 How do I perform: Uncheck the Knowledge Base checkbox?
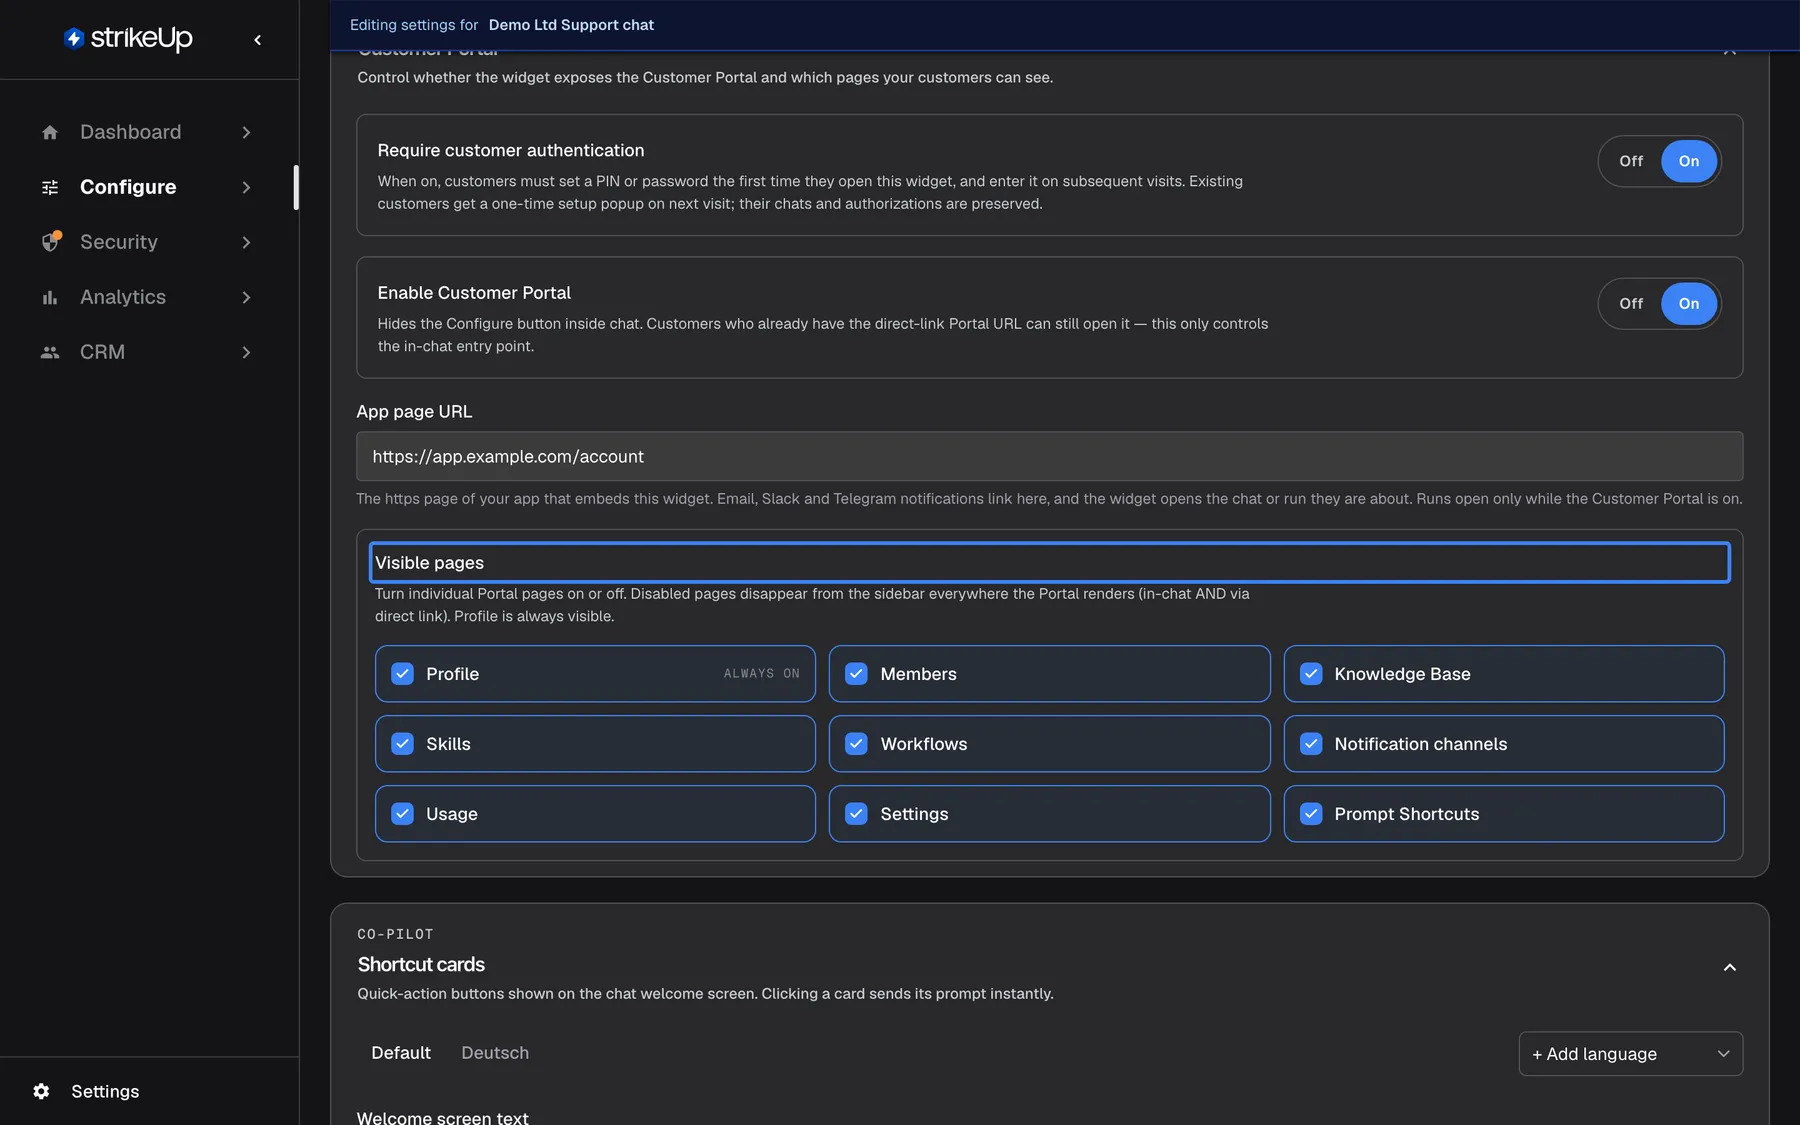(x=1311, y=674)
